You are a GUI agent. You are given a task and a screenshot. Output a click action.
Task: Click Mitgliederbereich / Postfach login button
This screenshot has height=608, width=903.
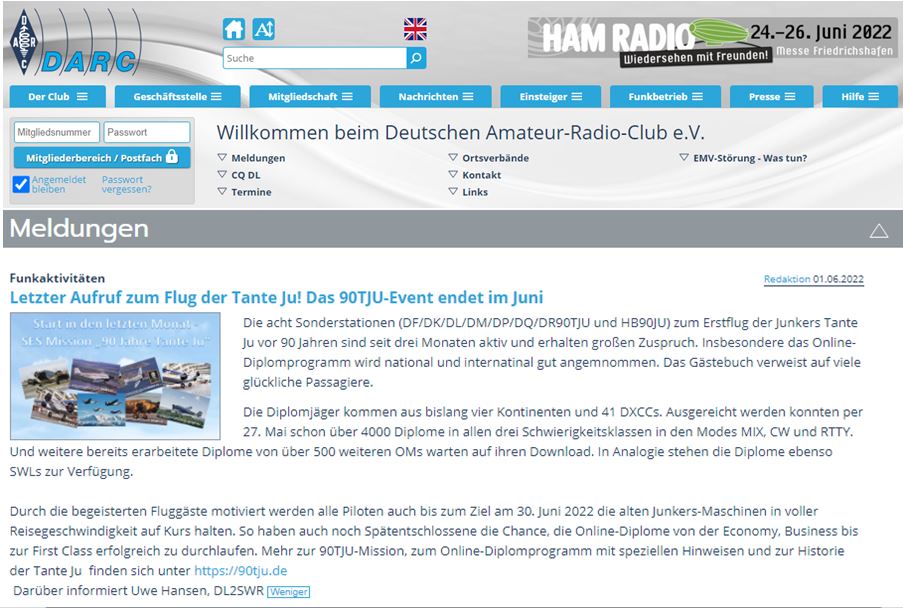(x=101, y=158)
